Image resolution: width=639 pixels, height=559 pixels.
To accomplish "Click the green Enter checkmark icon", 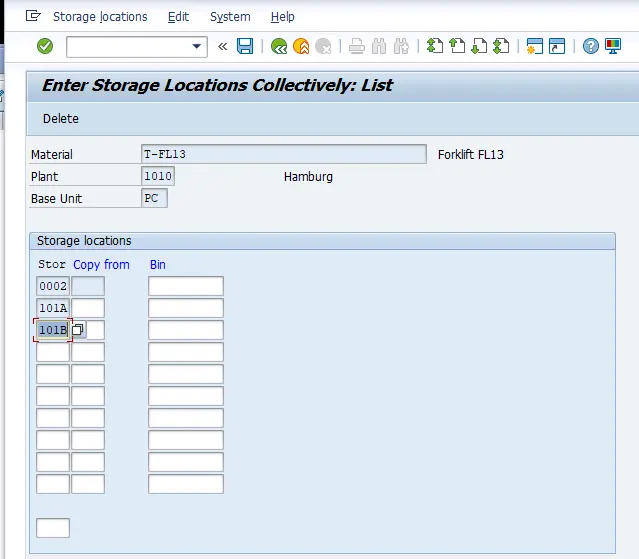I will tap(45, 46).
